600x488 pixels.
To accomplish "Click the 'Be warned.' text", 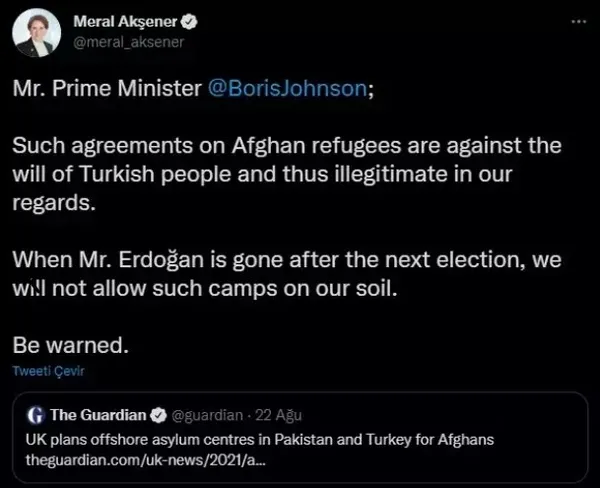I will (x=70, y=346).
